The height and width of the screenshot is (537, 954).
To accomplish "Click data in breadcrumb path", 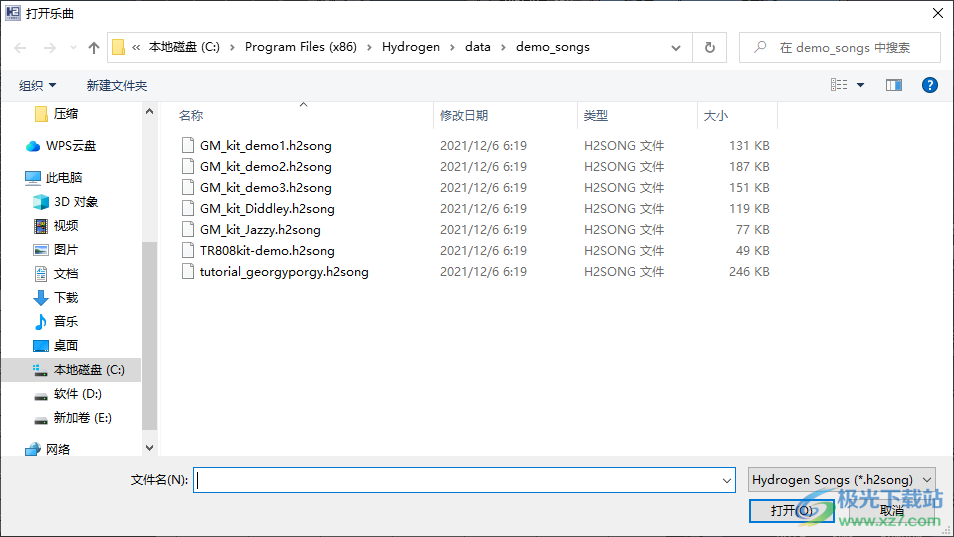I will pos(478,47).
